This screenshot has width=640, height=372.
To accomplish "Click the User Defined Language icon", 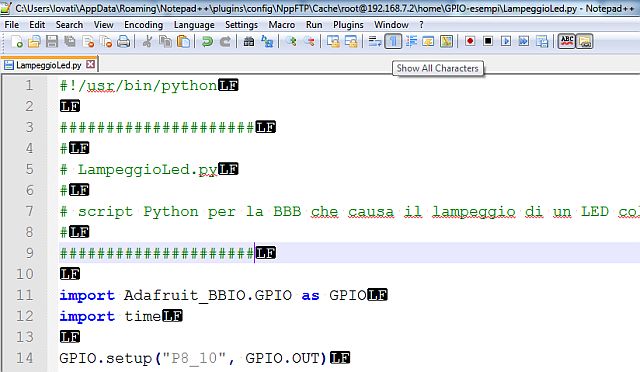I will pyautogui.click(x=428, y=41).
